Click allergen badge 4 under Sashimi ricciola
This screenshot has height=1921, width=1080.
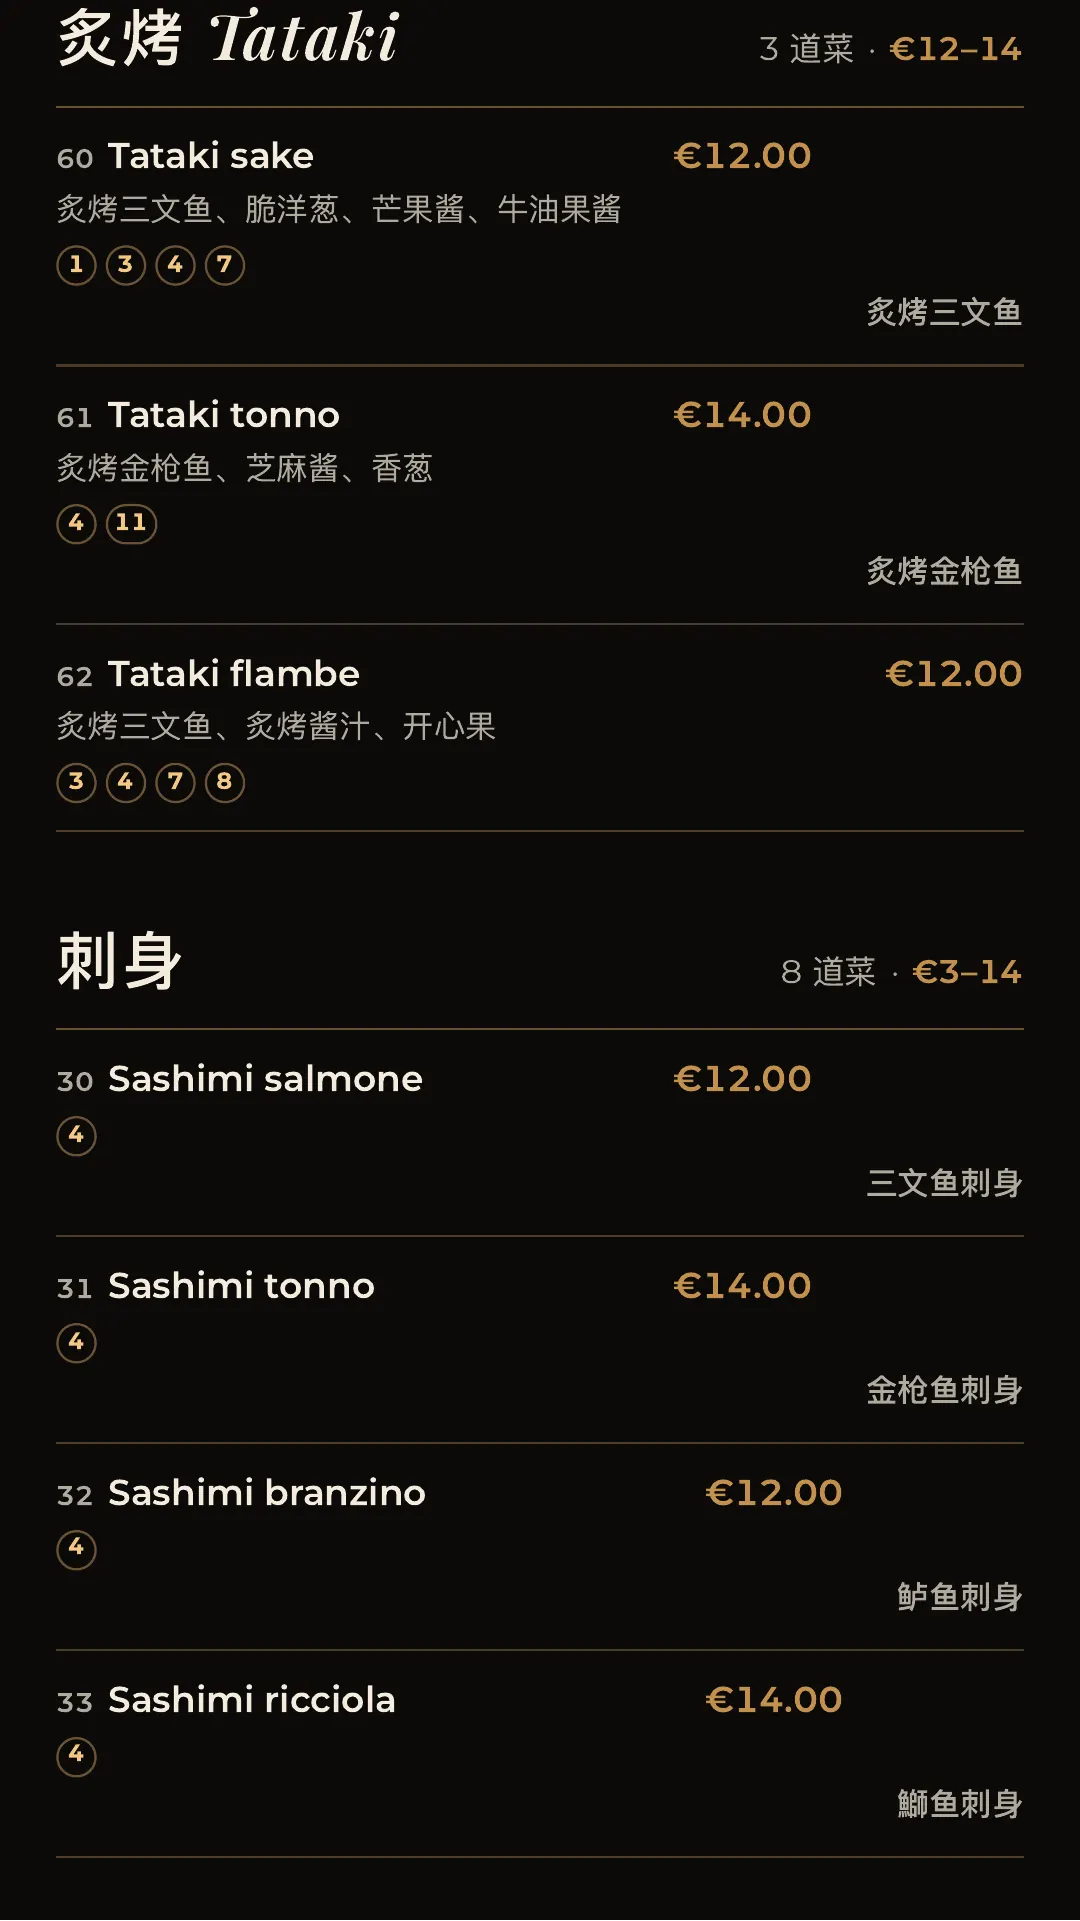click(x=76, y=1756)
